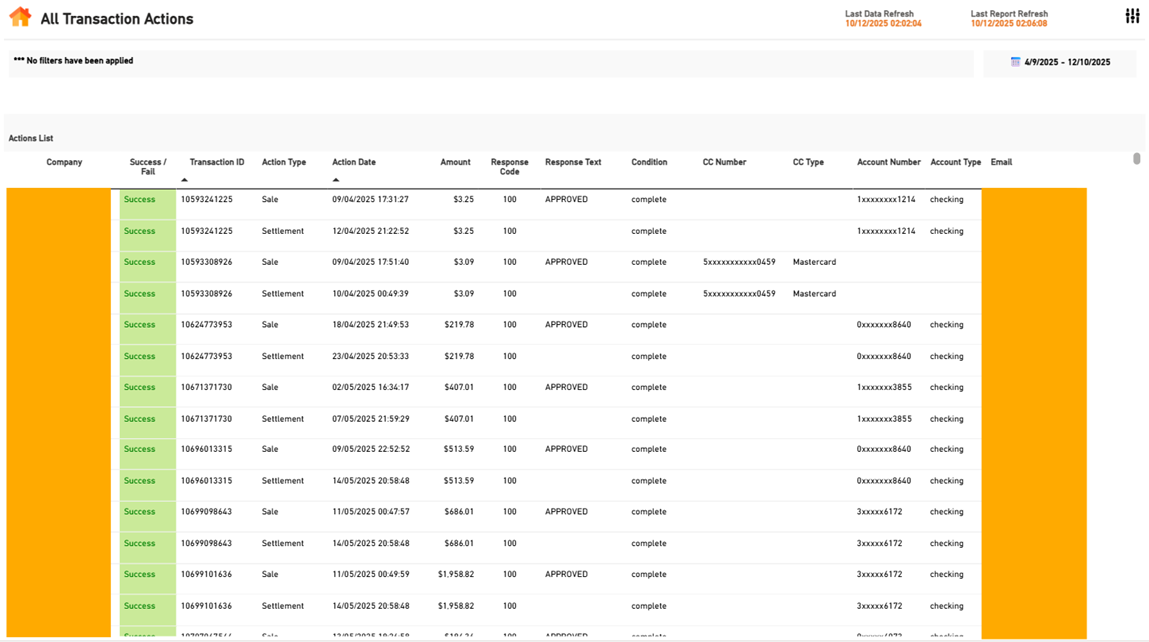Click the $513.59 amount in the 14/05/2025 row
The height and width of the screenshot is (642, 1149).
(x=459, y=481)
